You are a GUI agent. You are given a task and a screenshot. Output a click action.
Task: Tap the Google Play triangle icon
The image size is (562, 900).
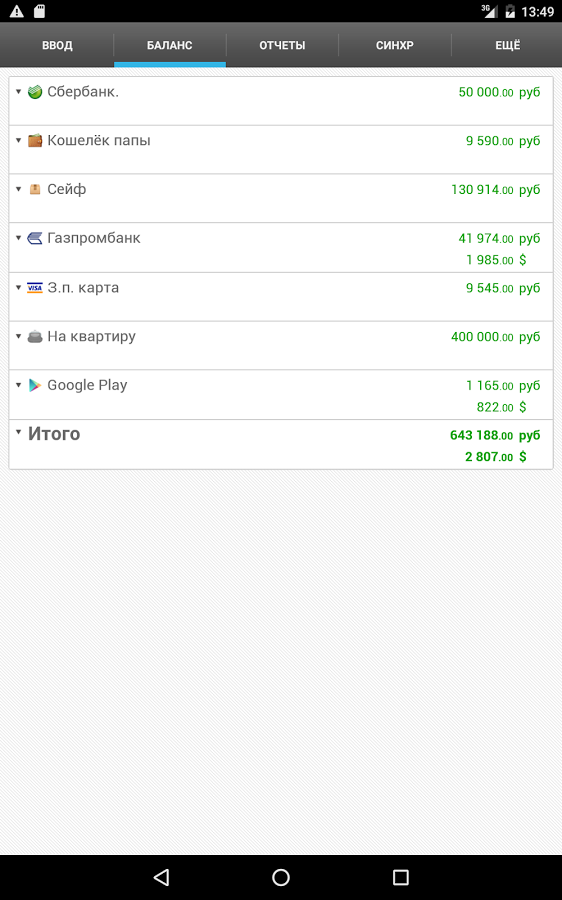(35, 385)
